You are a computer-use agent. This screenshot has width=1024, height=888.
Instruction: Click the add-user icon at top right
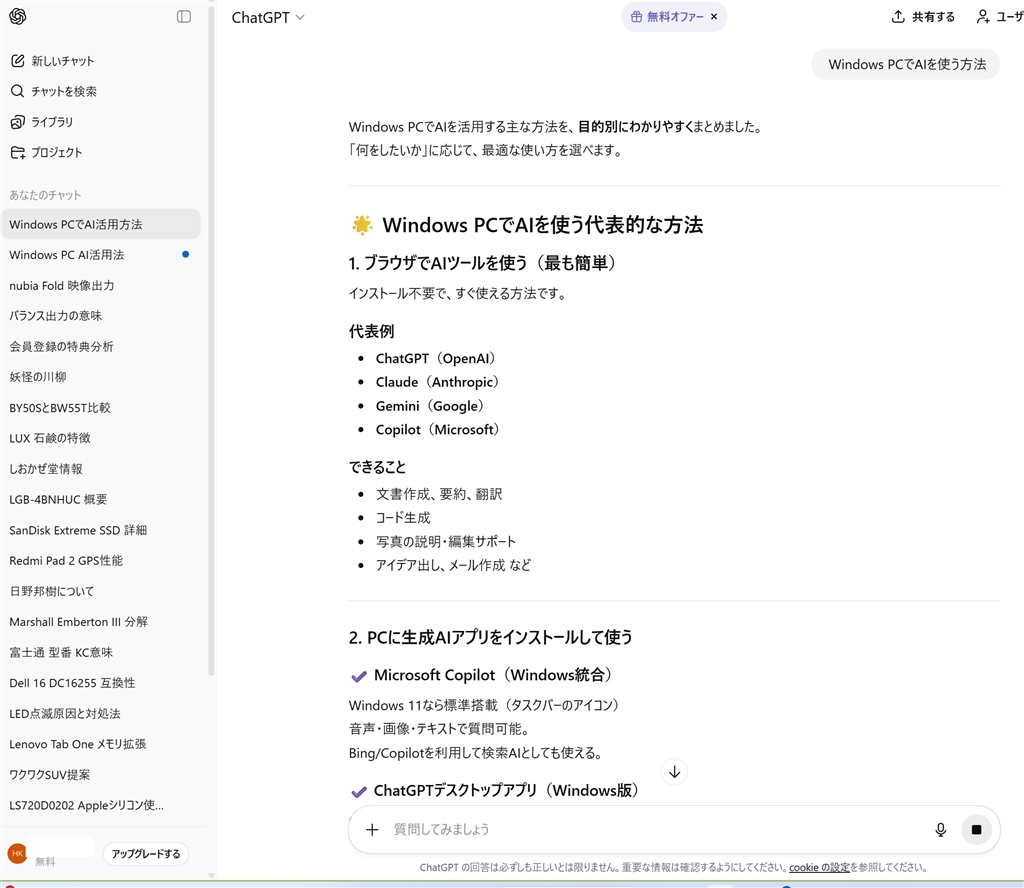click(x=983, y=17)
